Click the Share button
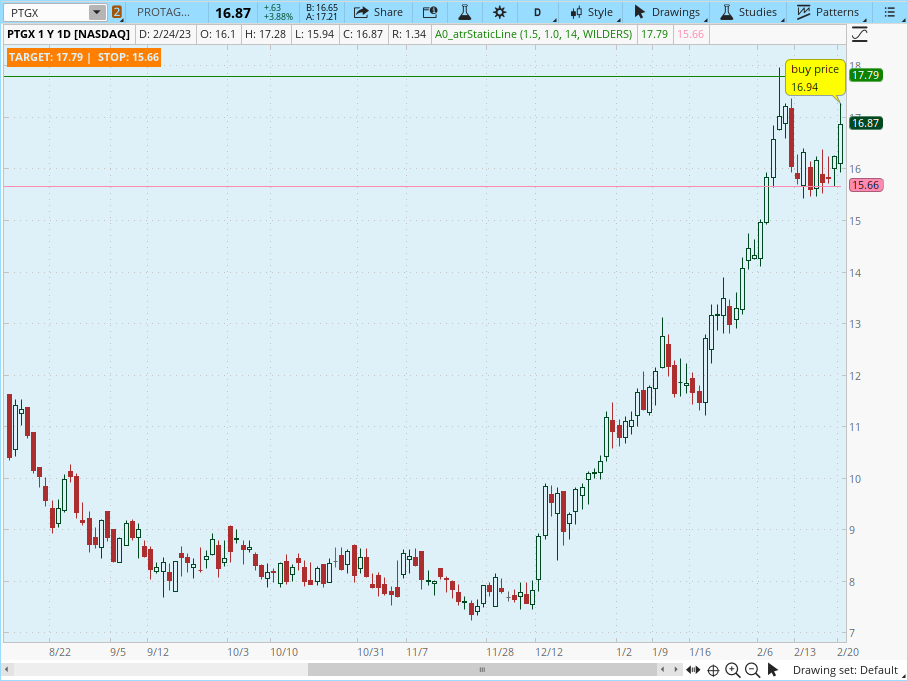908x681 pixels. tap(378, 12)
